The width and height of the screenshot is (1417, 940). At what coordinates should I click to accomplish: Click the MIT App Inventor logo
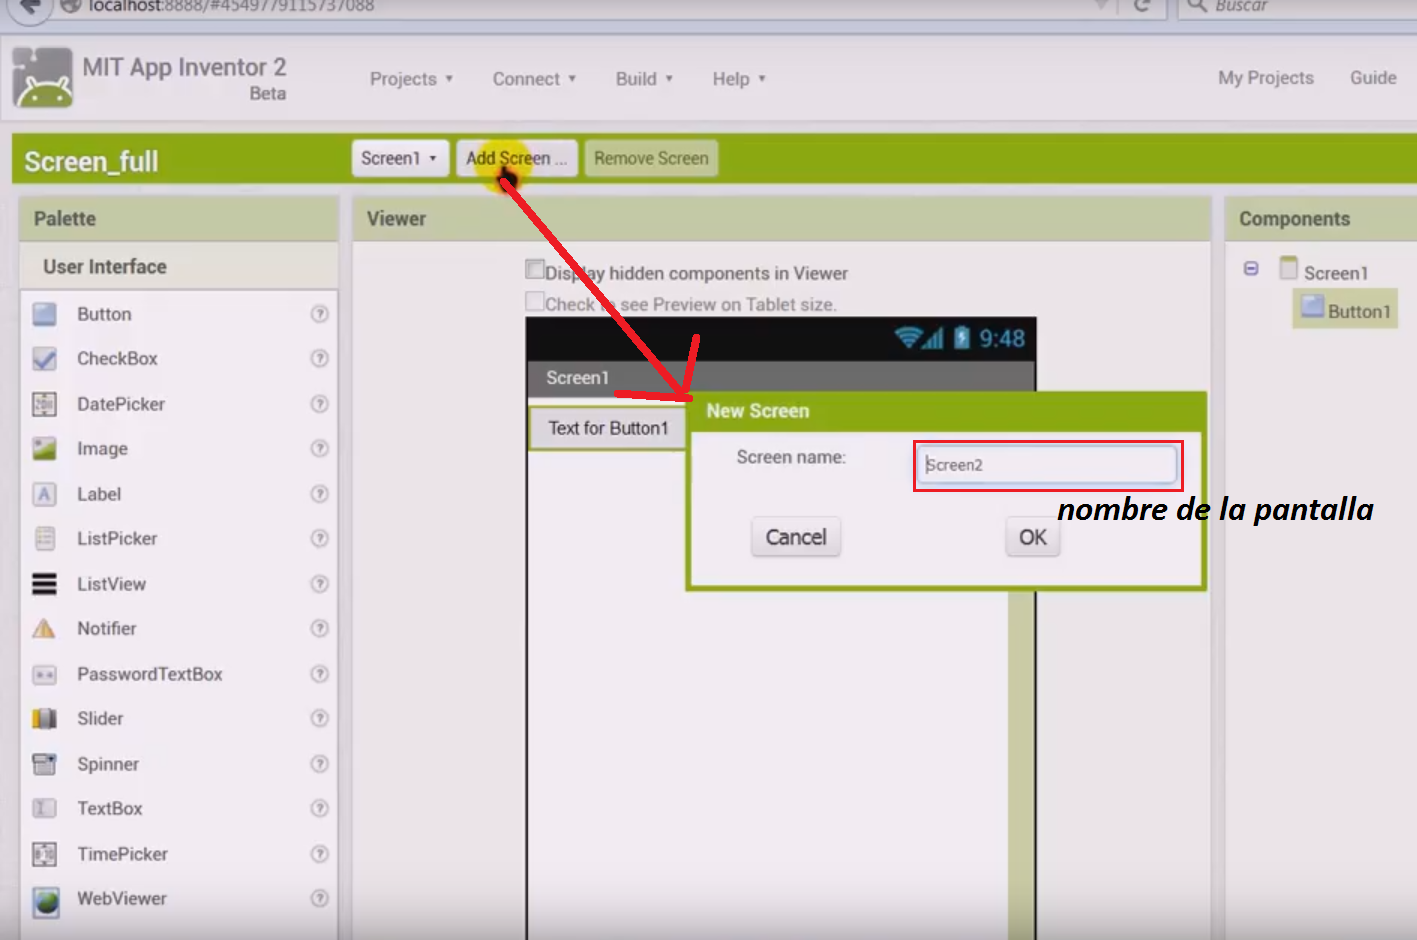pos(40,77)
